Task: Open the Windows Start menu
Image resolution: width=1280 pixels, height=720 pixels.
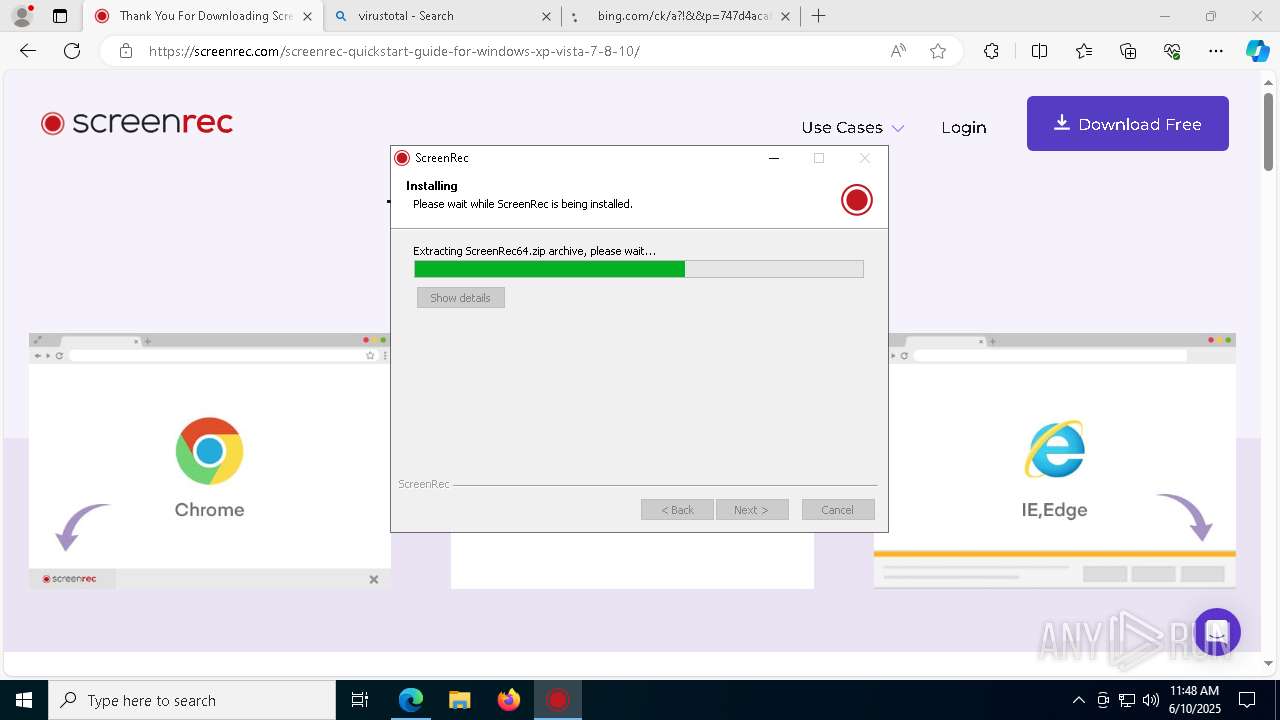Action: [24, 700]
